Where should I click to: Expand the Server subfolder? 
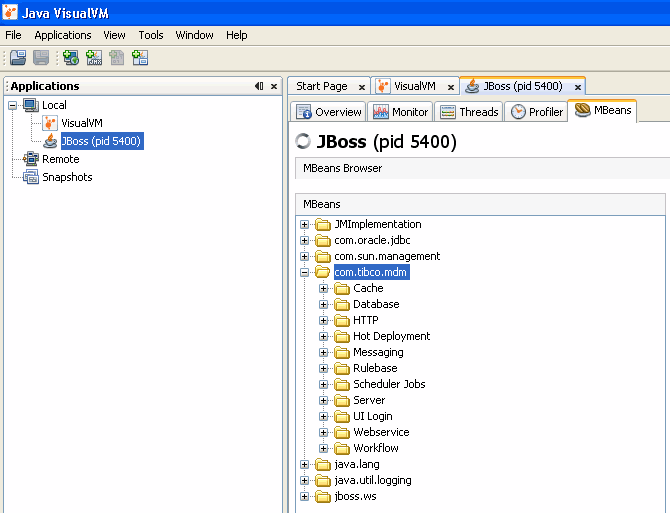pos(323,401)
